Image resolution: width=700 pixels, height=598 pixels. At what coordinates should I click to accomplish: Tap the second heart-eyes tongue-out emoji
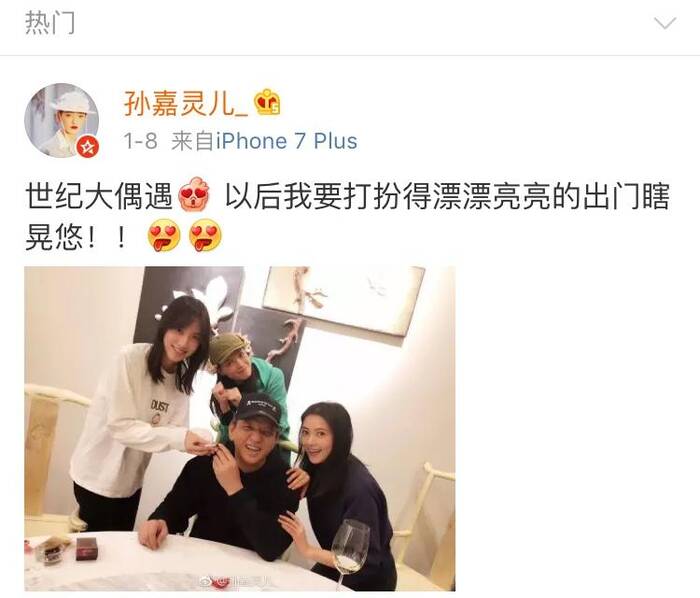205,235
